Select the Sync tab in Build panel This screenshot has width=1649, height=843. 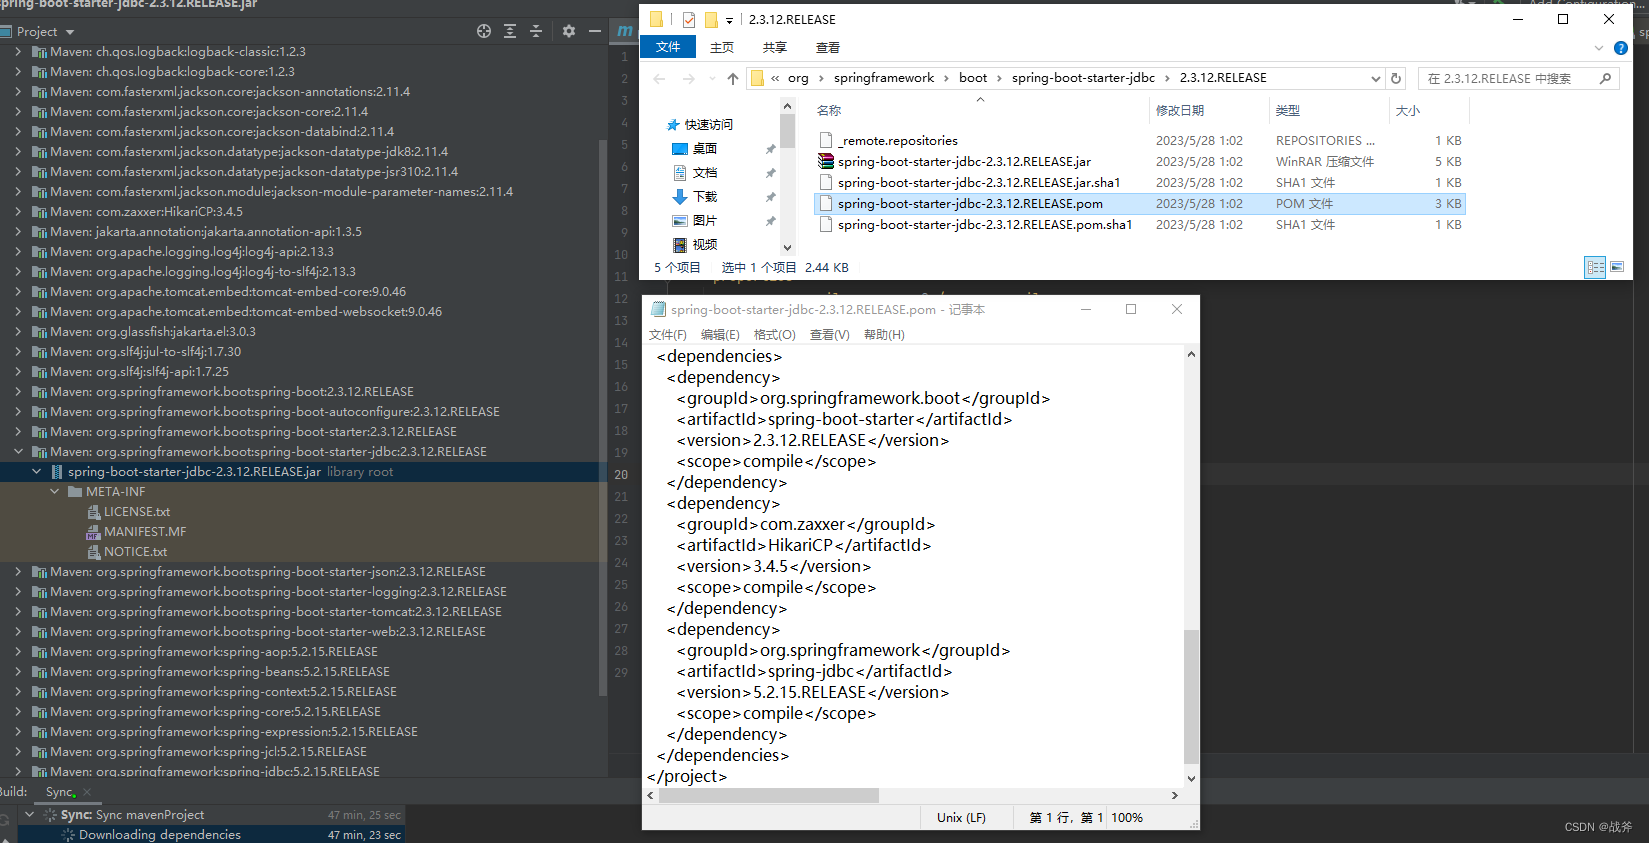(60, 792)
